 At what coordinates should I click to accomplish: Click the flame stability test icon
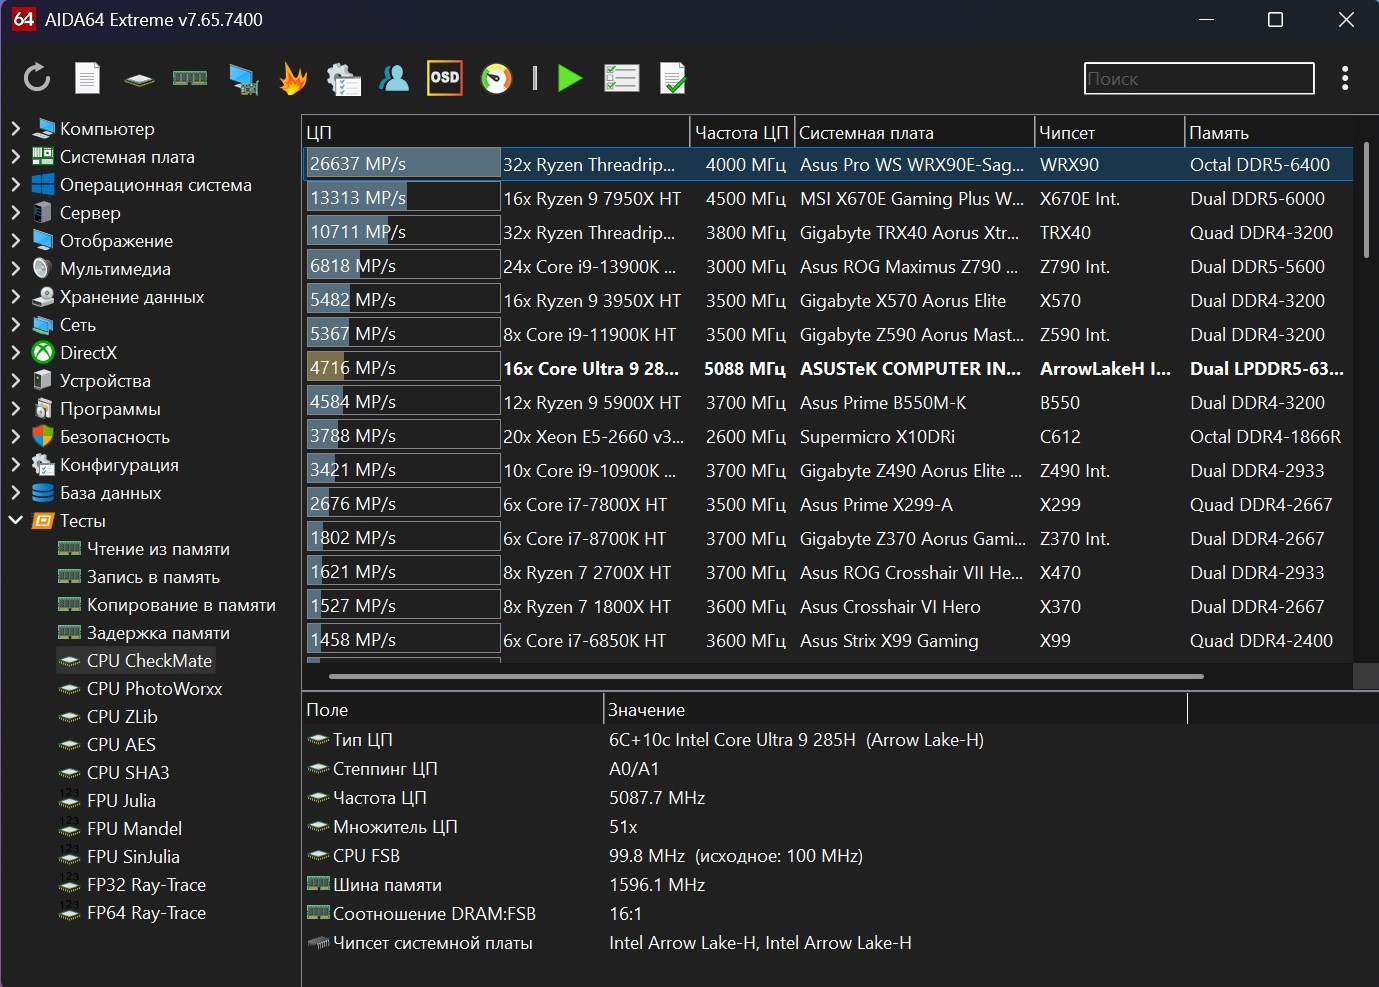(x=293, y=78)
